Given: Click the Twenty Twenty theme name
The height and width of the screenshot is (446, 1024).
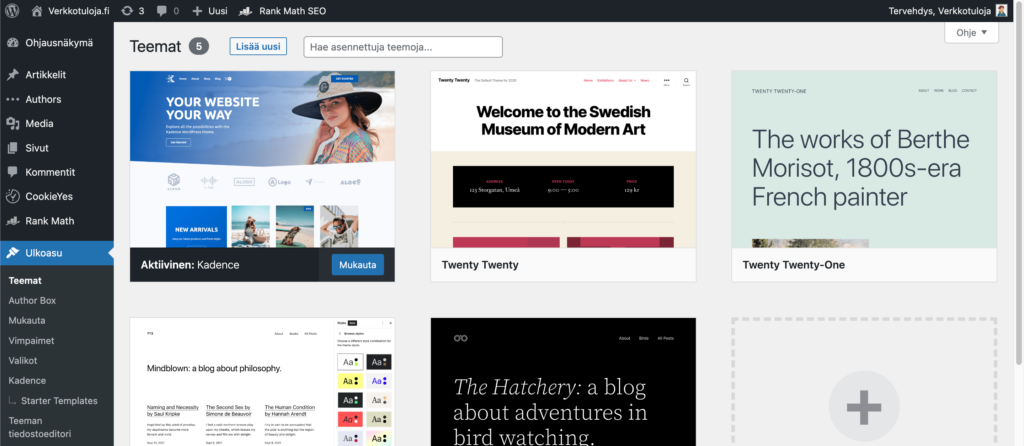Looking at the screenshot, I should coord(480,265).
